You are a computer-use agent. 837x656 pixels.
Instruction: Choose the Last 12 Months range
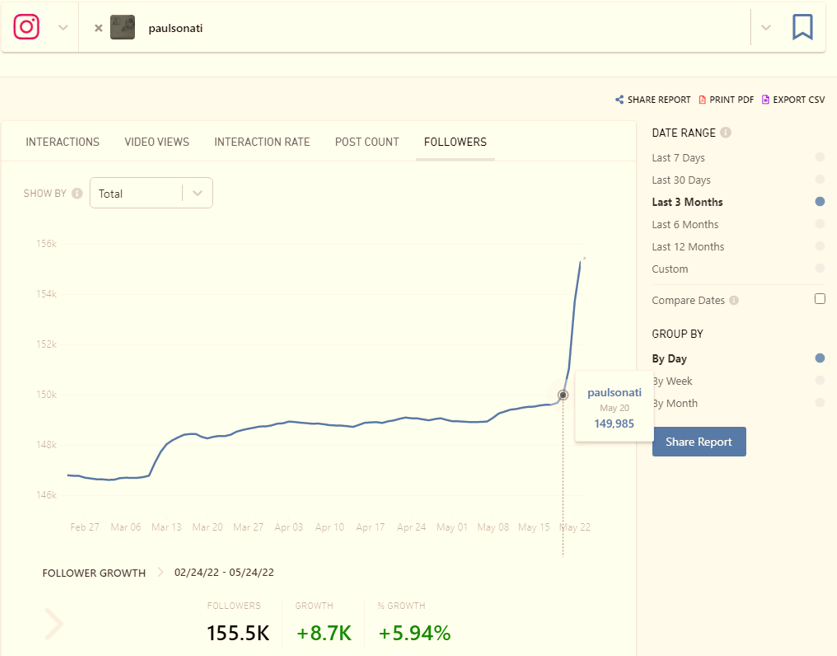[688, 247]
